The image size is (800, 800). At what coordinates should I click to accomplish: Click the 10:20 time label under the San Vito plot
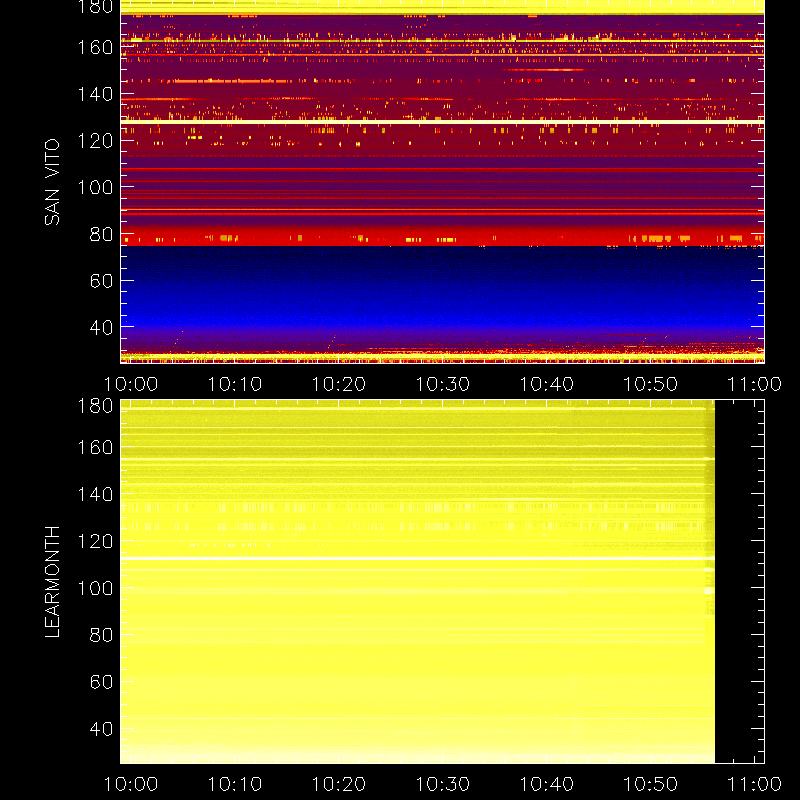(x=339, y=384)
